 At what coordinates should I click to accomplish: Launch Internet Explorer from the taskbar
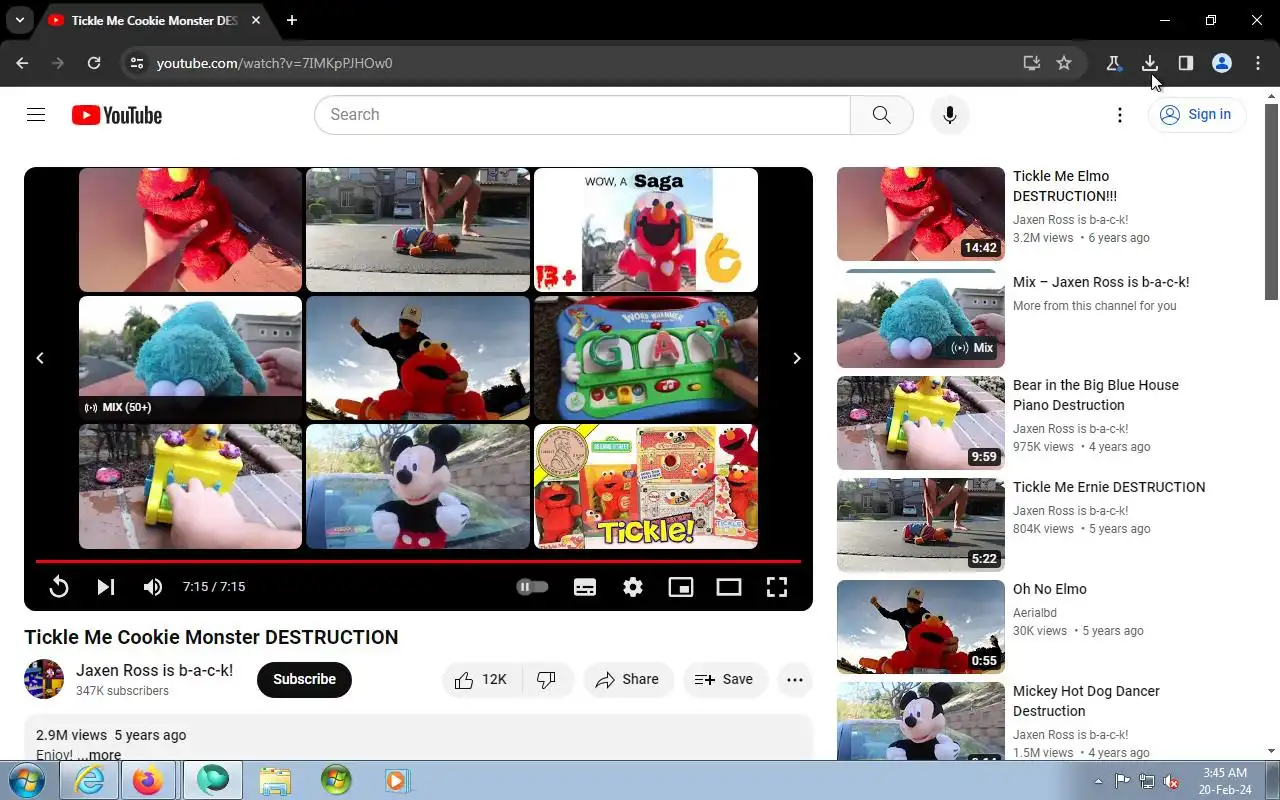90,780
